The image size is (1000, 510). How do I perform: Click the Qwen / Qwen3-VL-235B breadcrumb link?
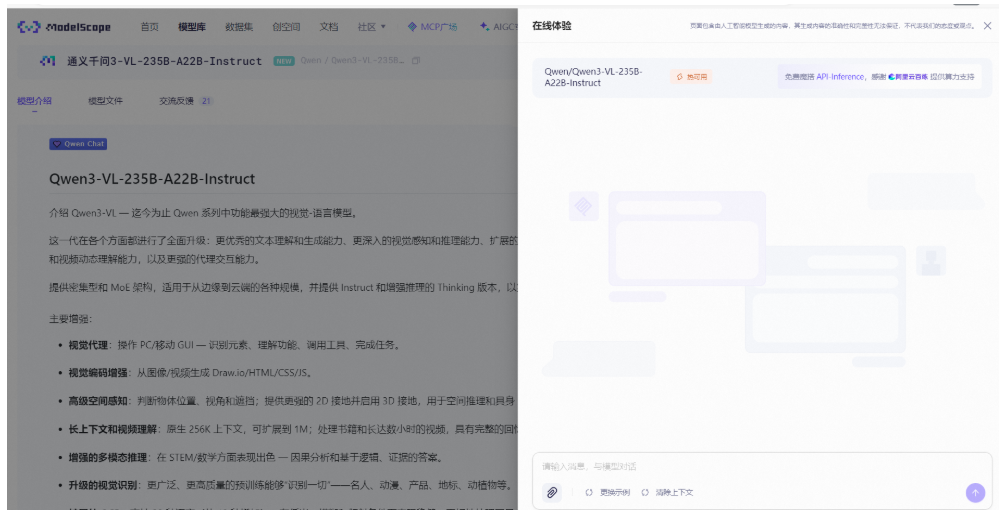pyautogui.click(x=352, y=61)
